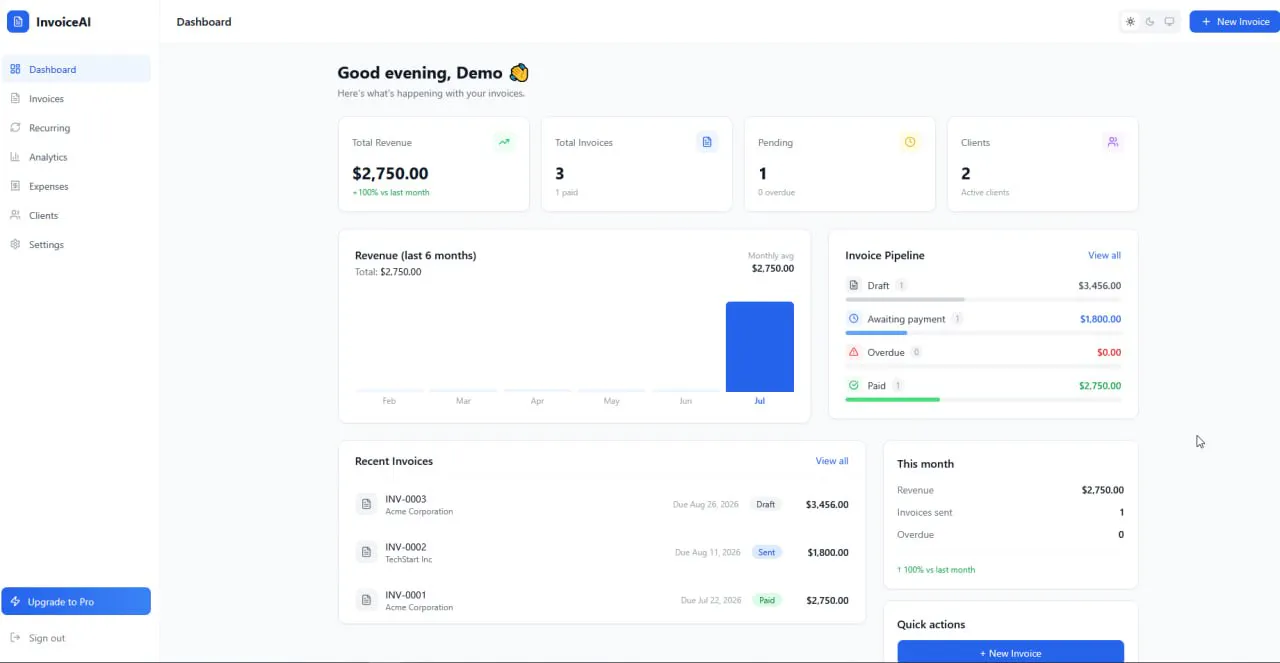
Task: Click the Sent status badge
Action: pos(766,552)
